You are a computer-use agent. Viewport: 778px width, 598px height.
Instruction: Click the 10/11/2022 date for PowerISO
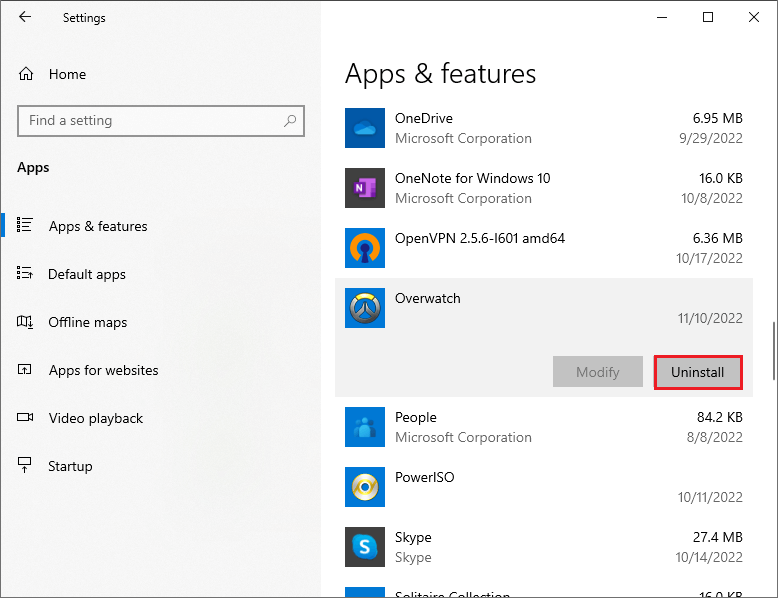[x=710, y=497]
